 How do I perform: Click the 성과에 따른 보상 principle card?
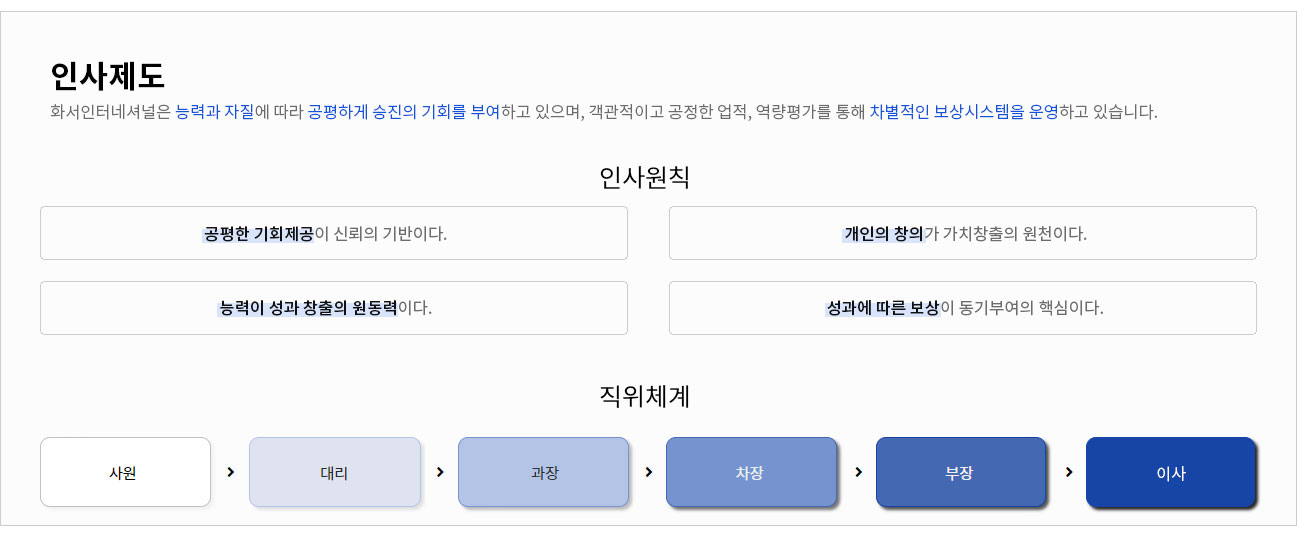click(963, 308)
